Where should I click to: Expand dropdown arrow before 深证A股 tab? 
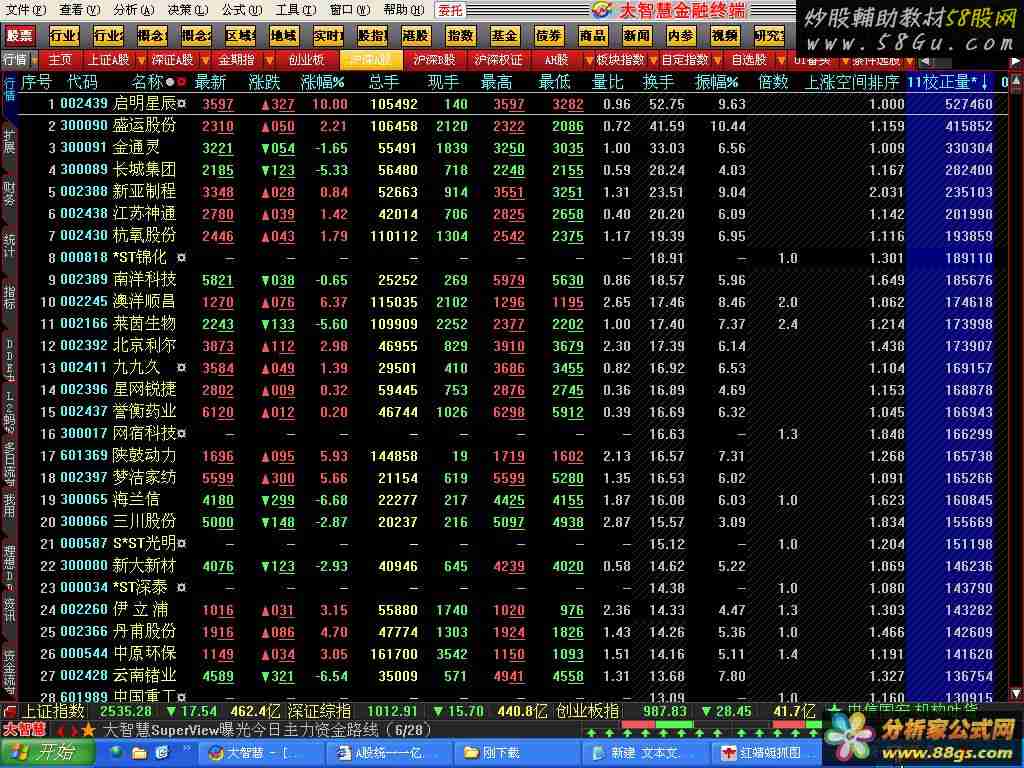[x=141, y=61]
